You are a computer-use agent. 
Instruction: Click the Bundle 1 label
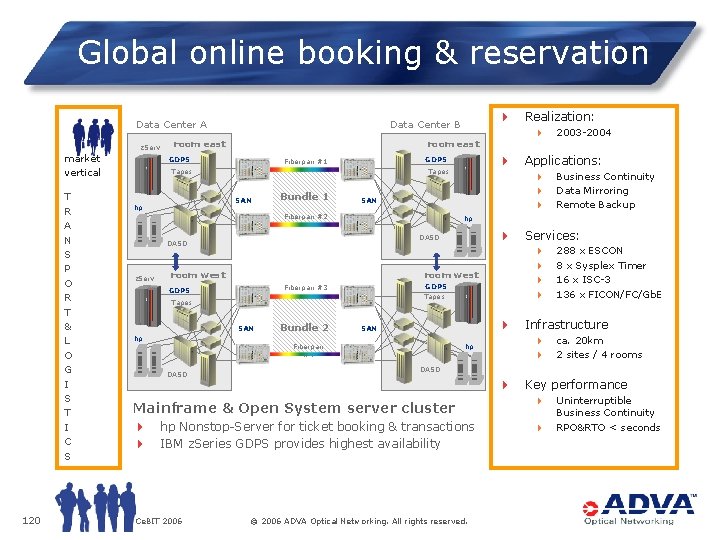(304, 197)
